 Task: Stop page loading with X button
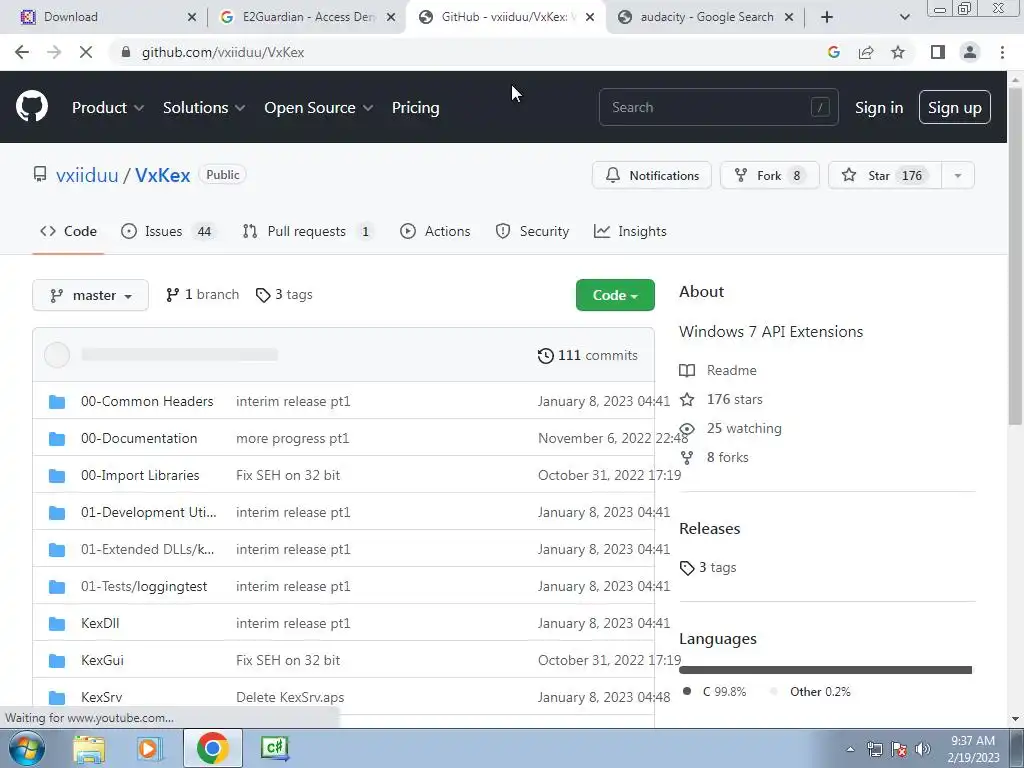coord(86,52)
